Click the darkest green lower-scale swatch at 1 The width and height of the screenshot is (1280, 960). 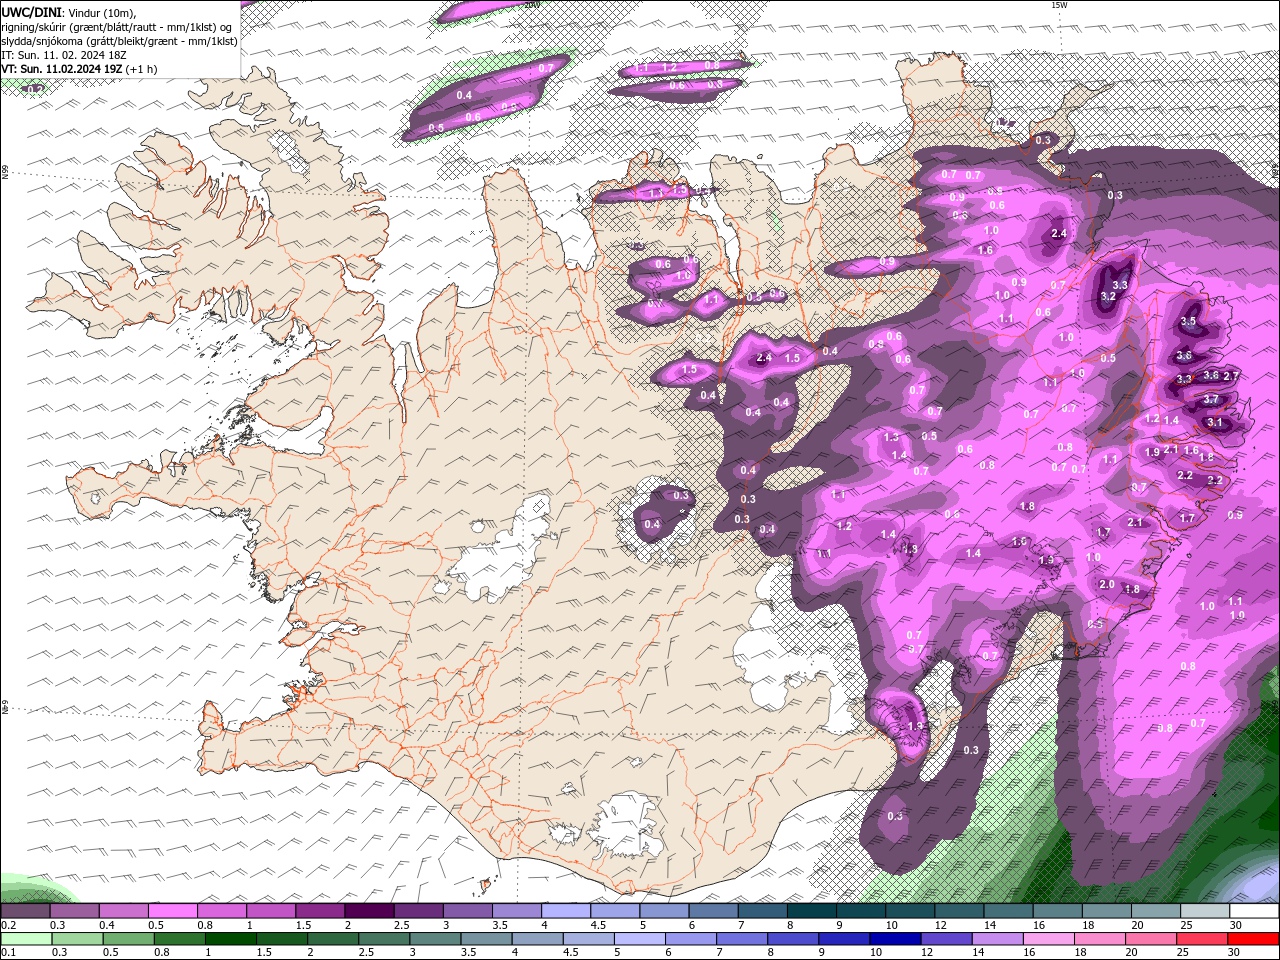click(x=231, y=939)
